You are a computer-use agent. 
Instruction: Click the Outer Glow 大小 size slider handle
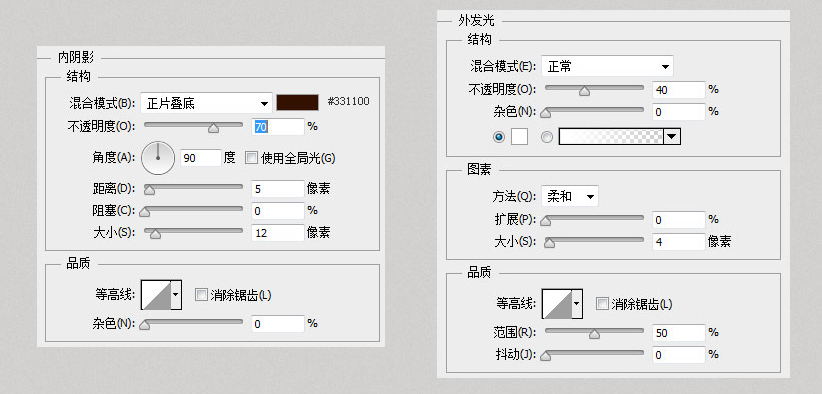(x=549, y=243)
